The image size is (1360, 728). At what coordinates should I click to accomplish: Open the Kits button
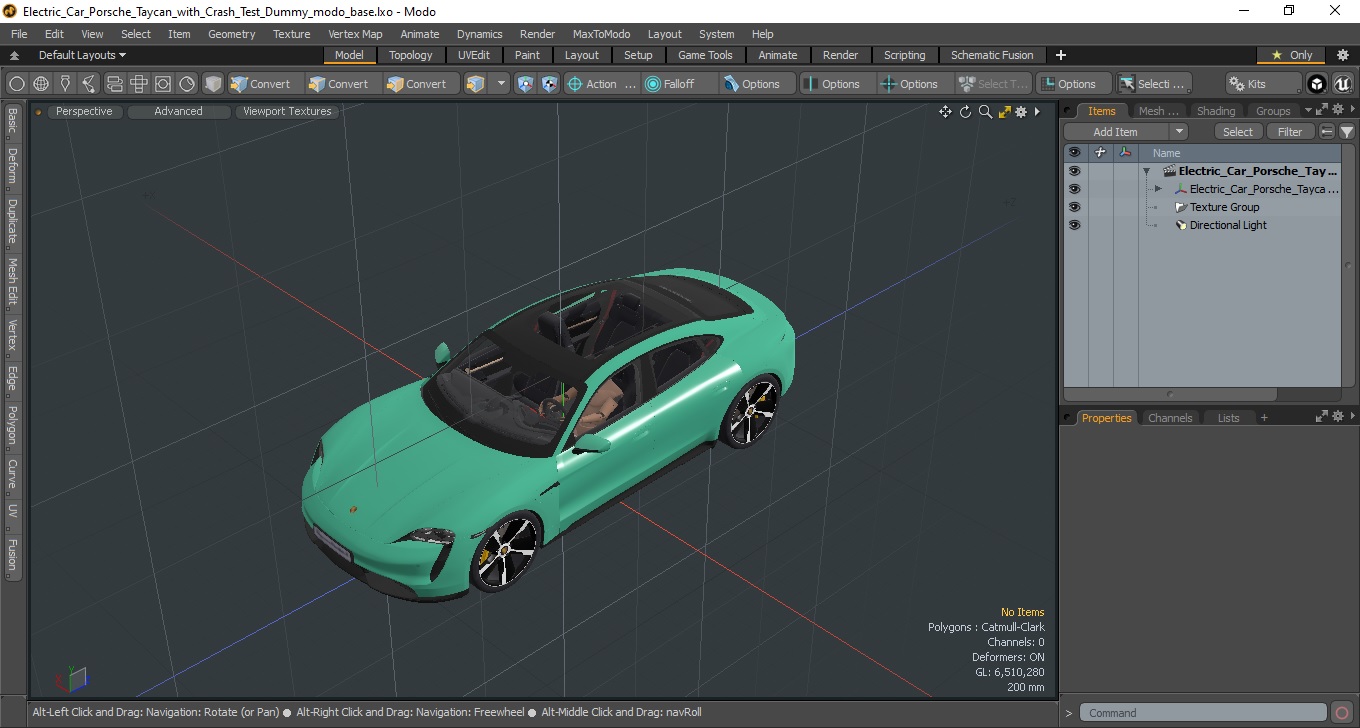pyautogui.click(x=1264, y=84)
